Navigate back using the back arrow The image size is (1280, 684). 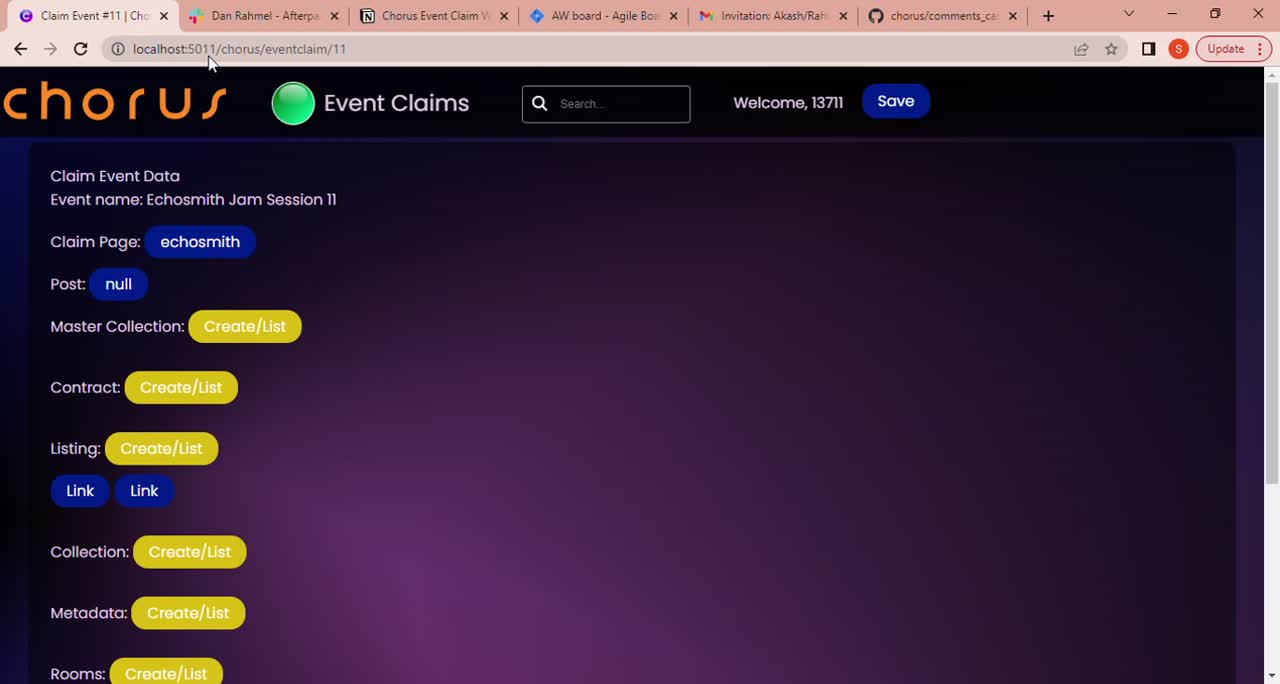coord(21,48)
